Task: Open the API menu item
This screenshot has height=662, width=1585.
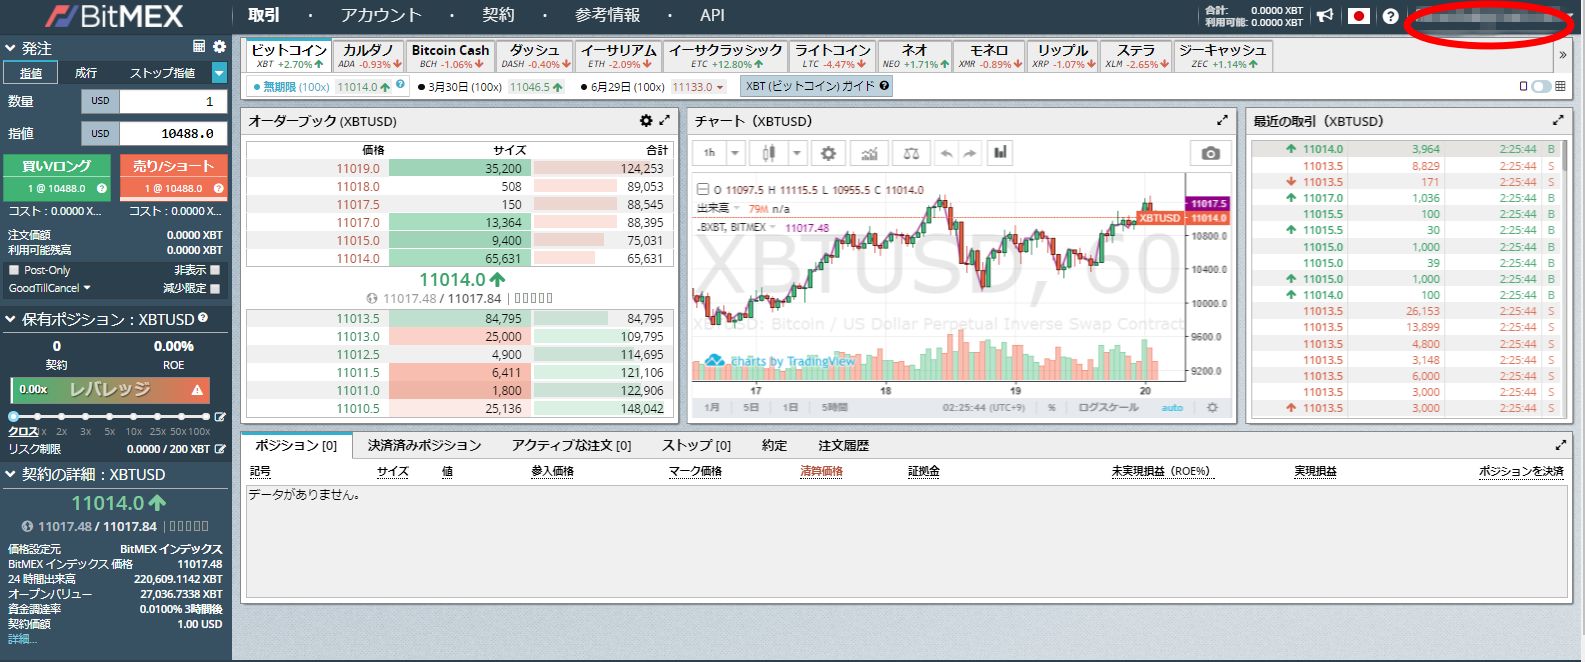Action: point(712,15)
